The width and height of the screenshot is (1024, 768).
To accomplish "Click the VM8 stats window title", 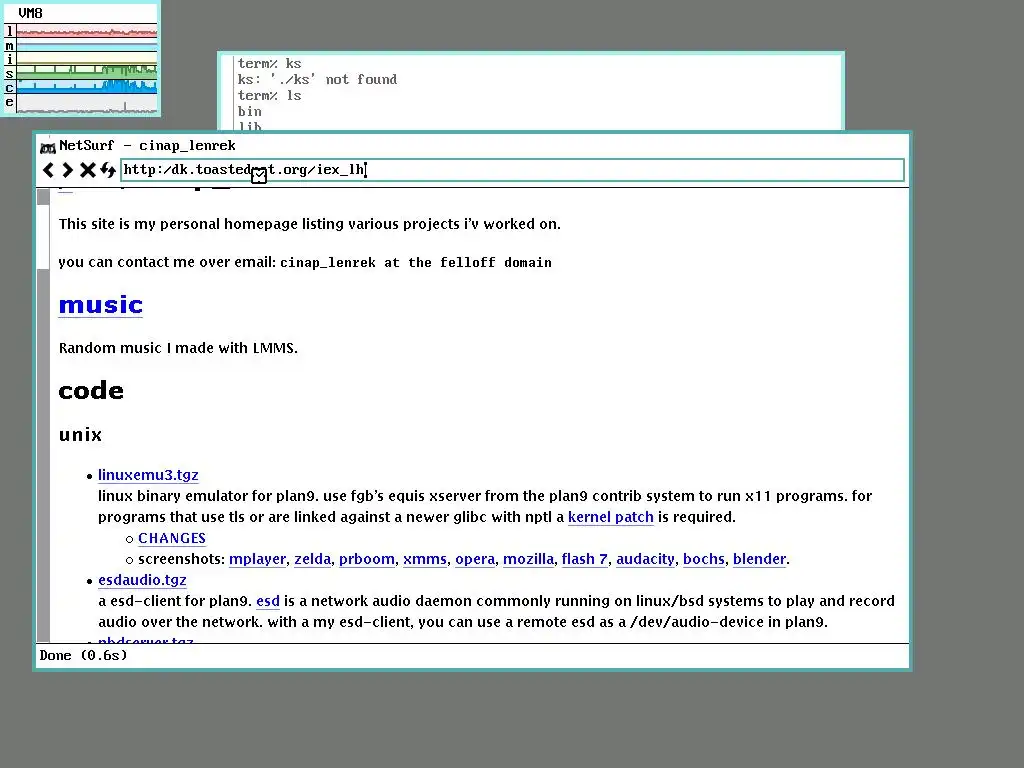I will (x=30, y=13).
